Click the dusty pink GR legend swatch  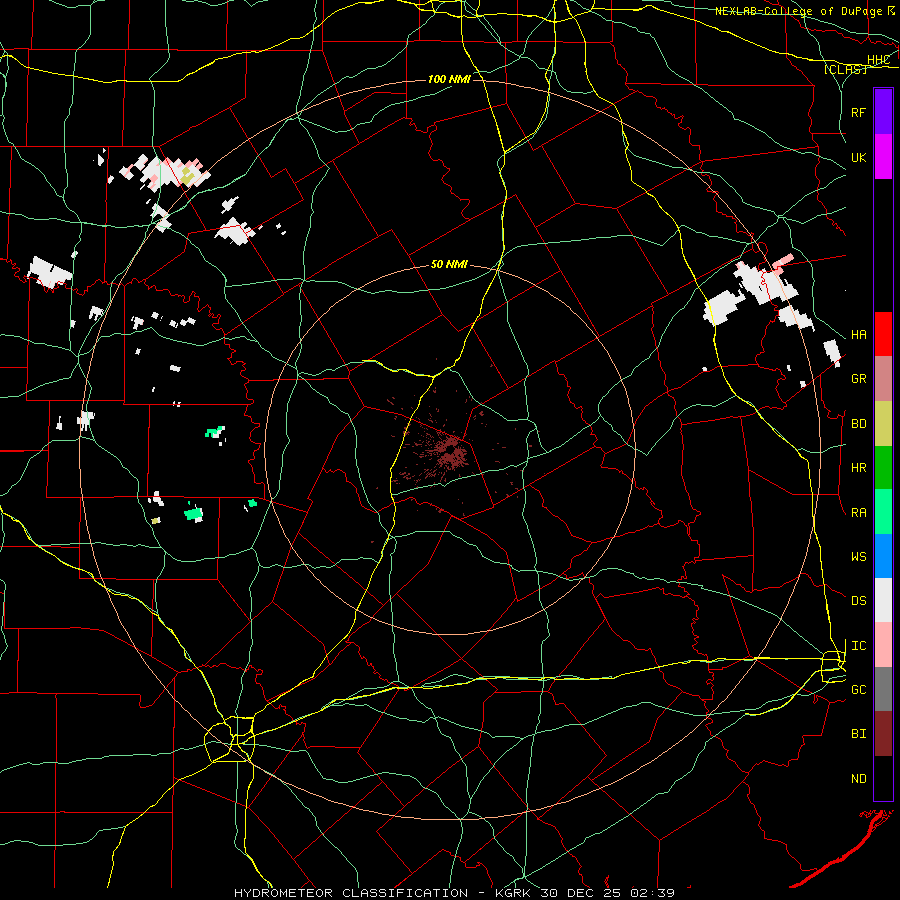pyautogui.click(x=883, y=379)
